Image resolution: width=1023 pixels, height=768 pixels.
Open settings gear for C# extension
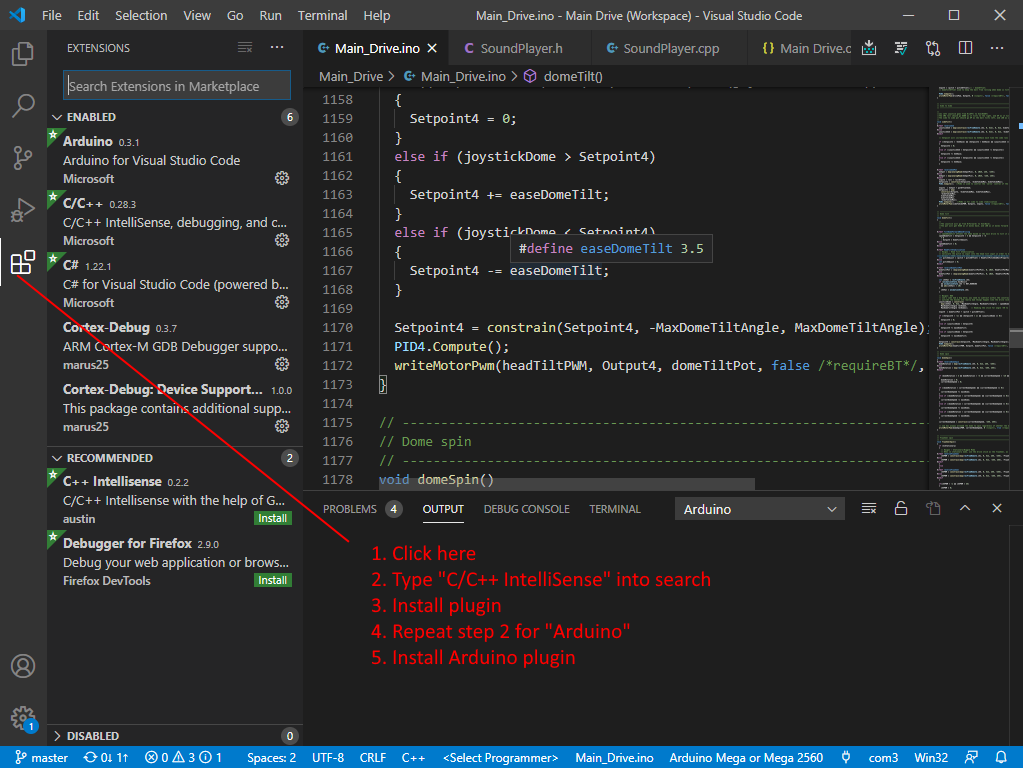[x=282, y=302]
